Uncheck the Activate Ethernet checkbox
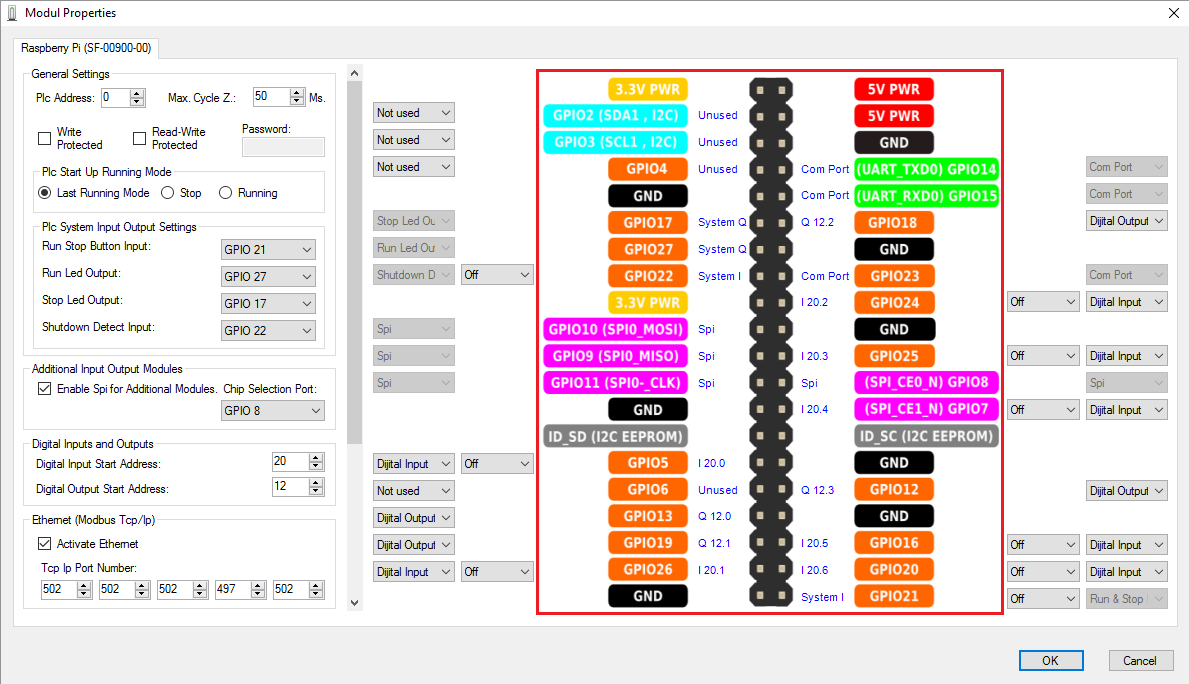Image resolution: width=1189 pixels, height=684 pixels. (44, 544)
